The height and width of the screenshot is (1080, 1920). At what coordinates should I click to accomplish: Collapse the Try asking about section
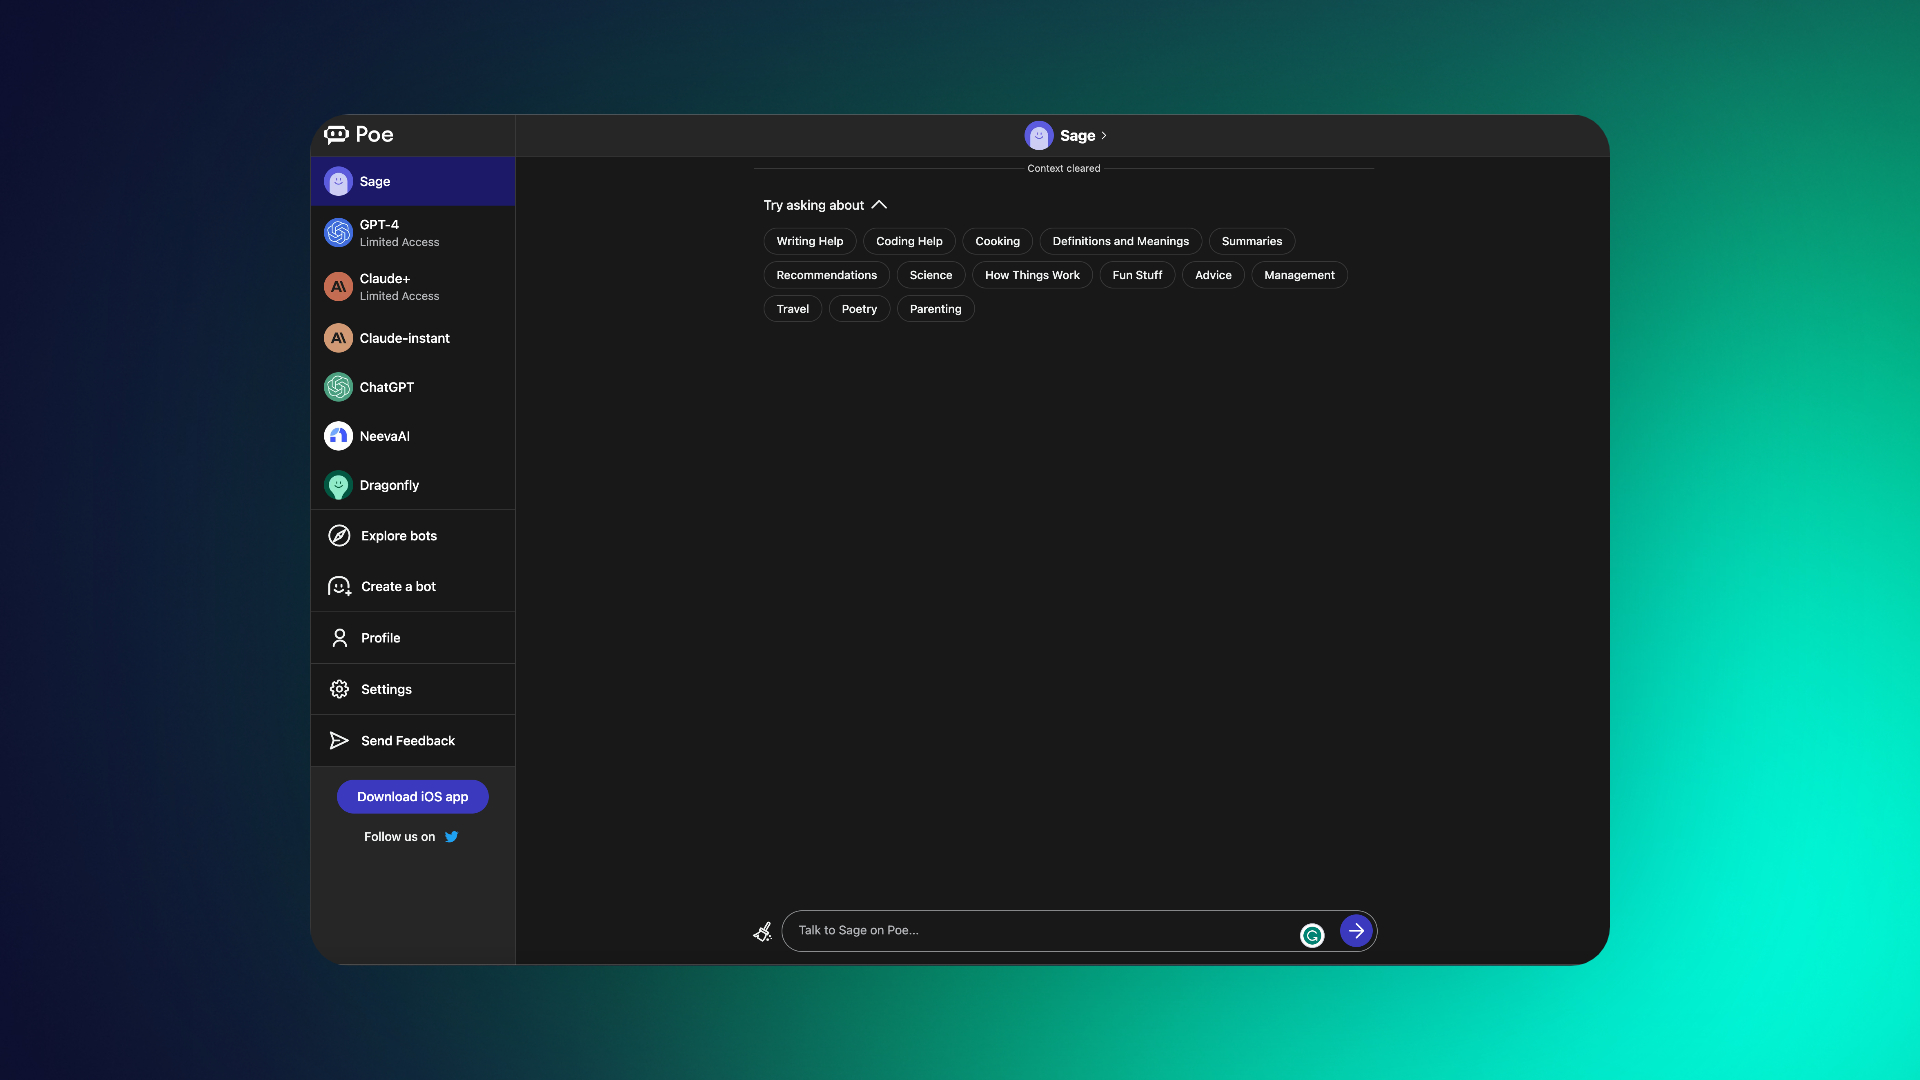point(879,205)
